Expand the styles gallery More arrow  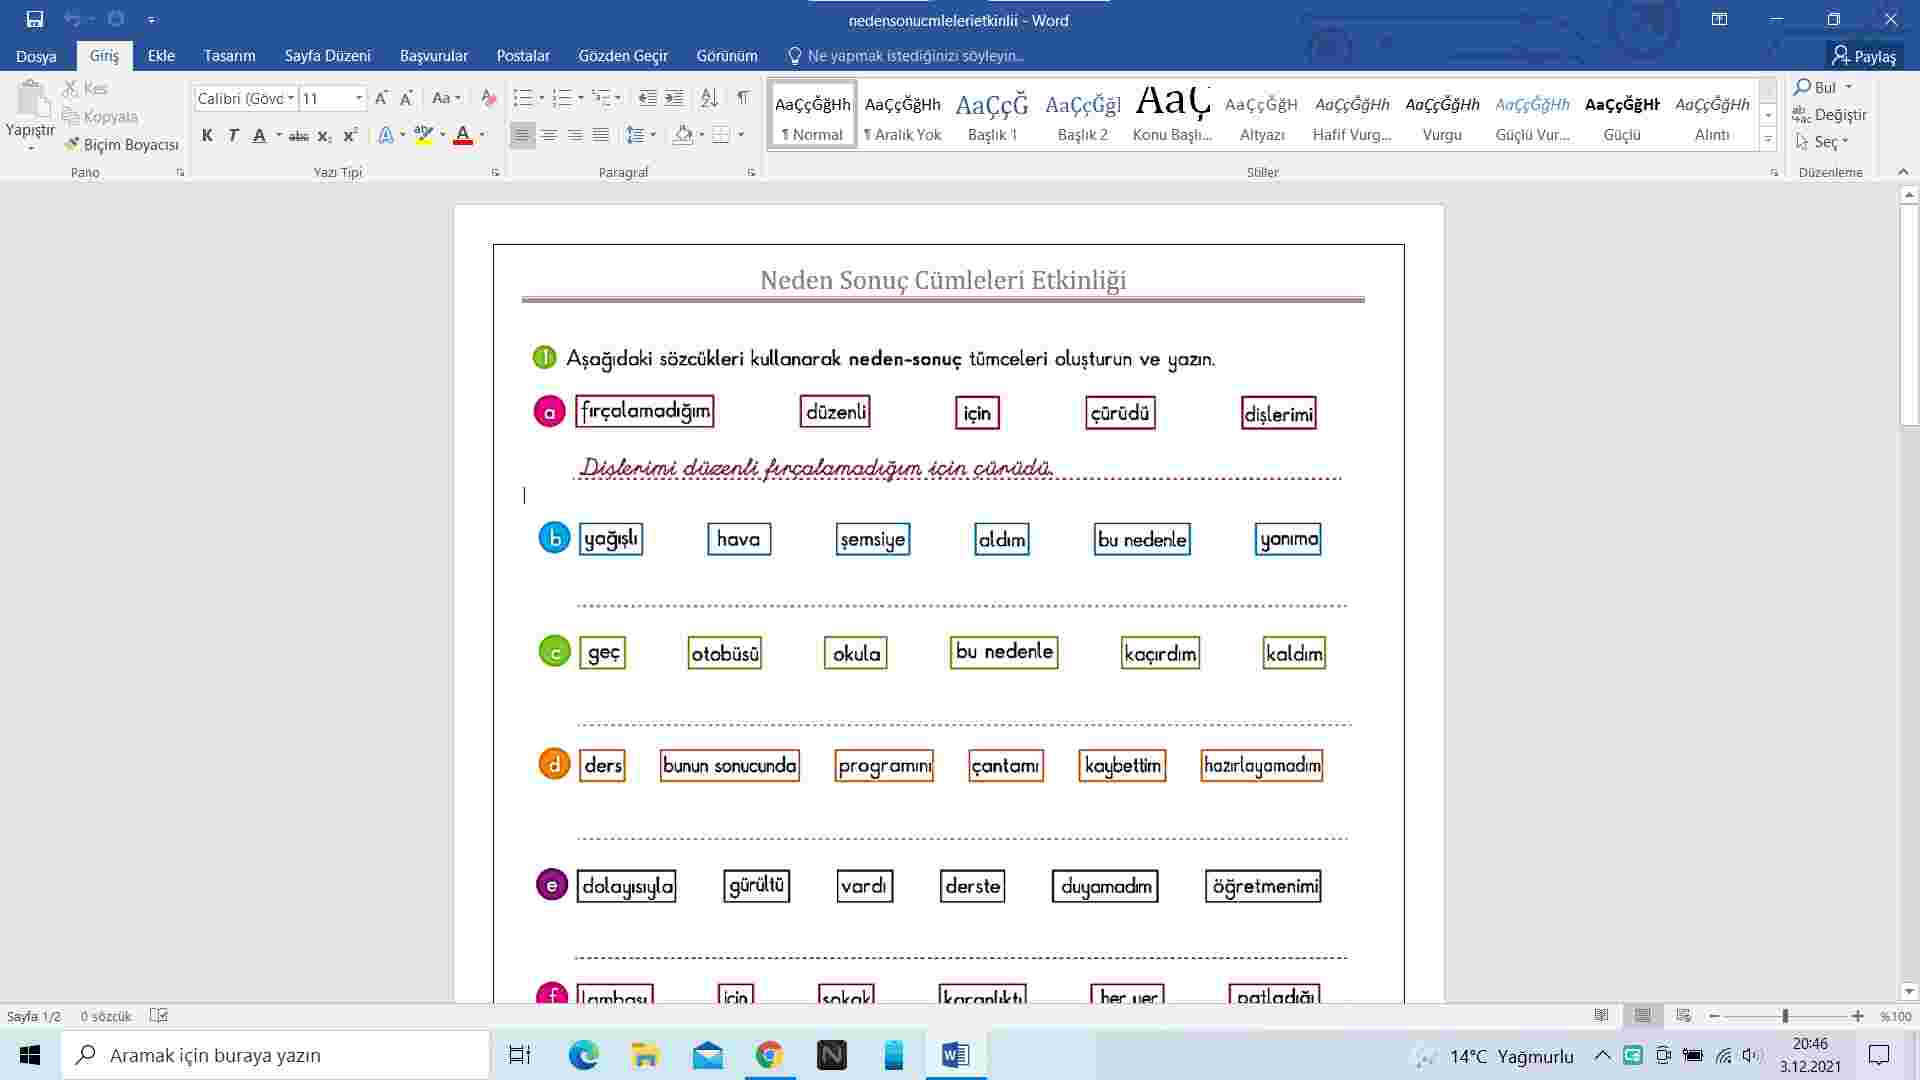1768,140
